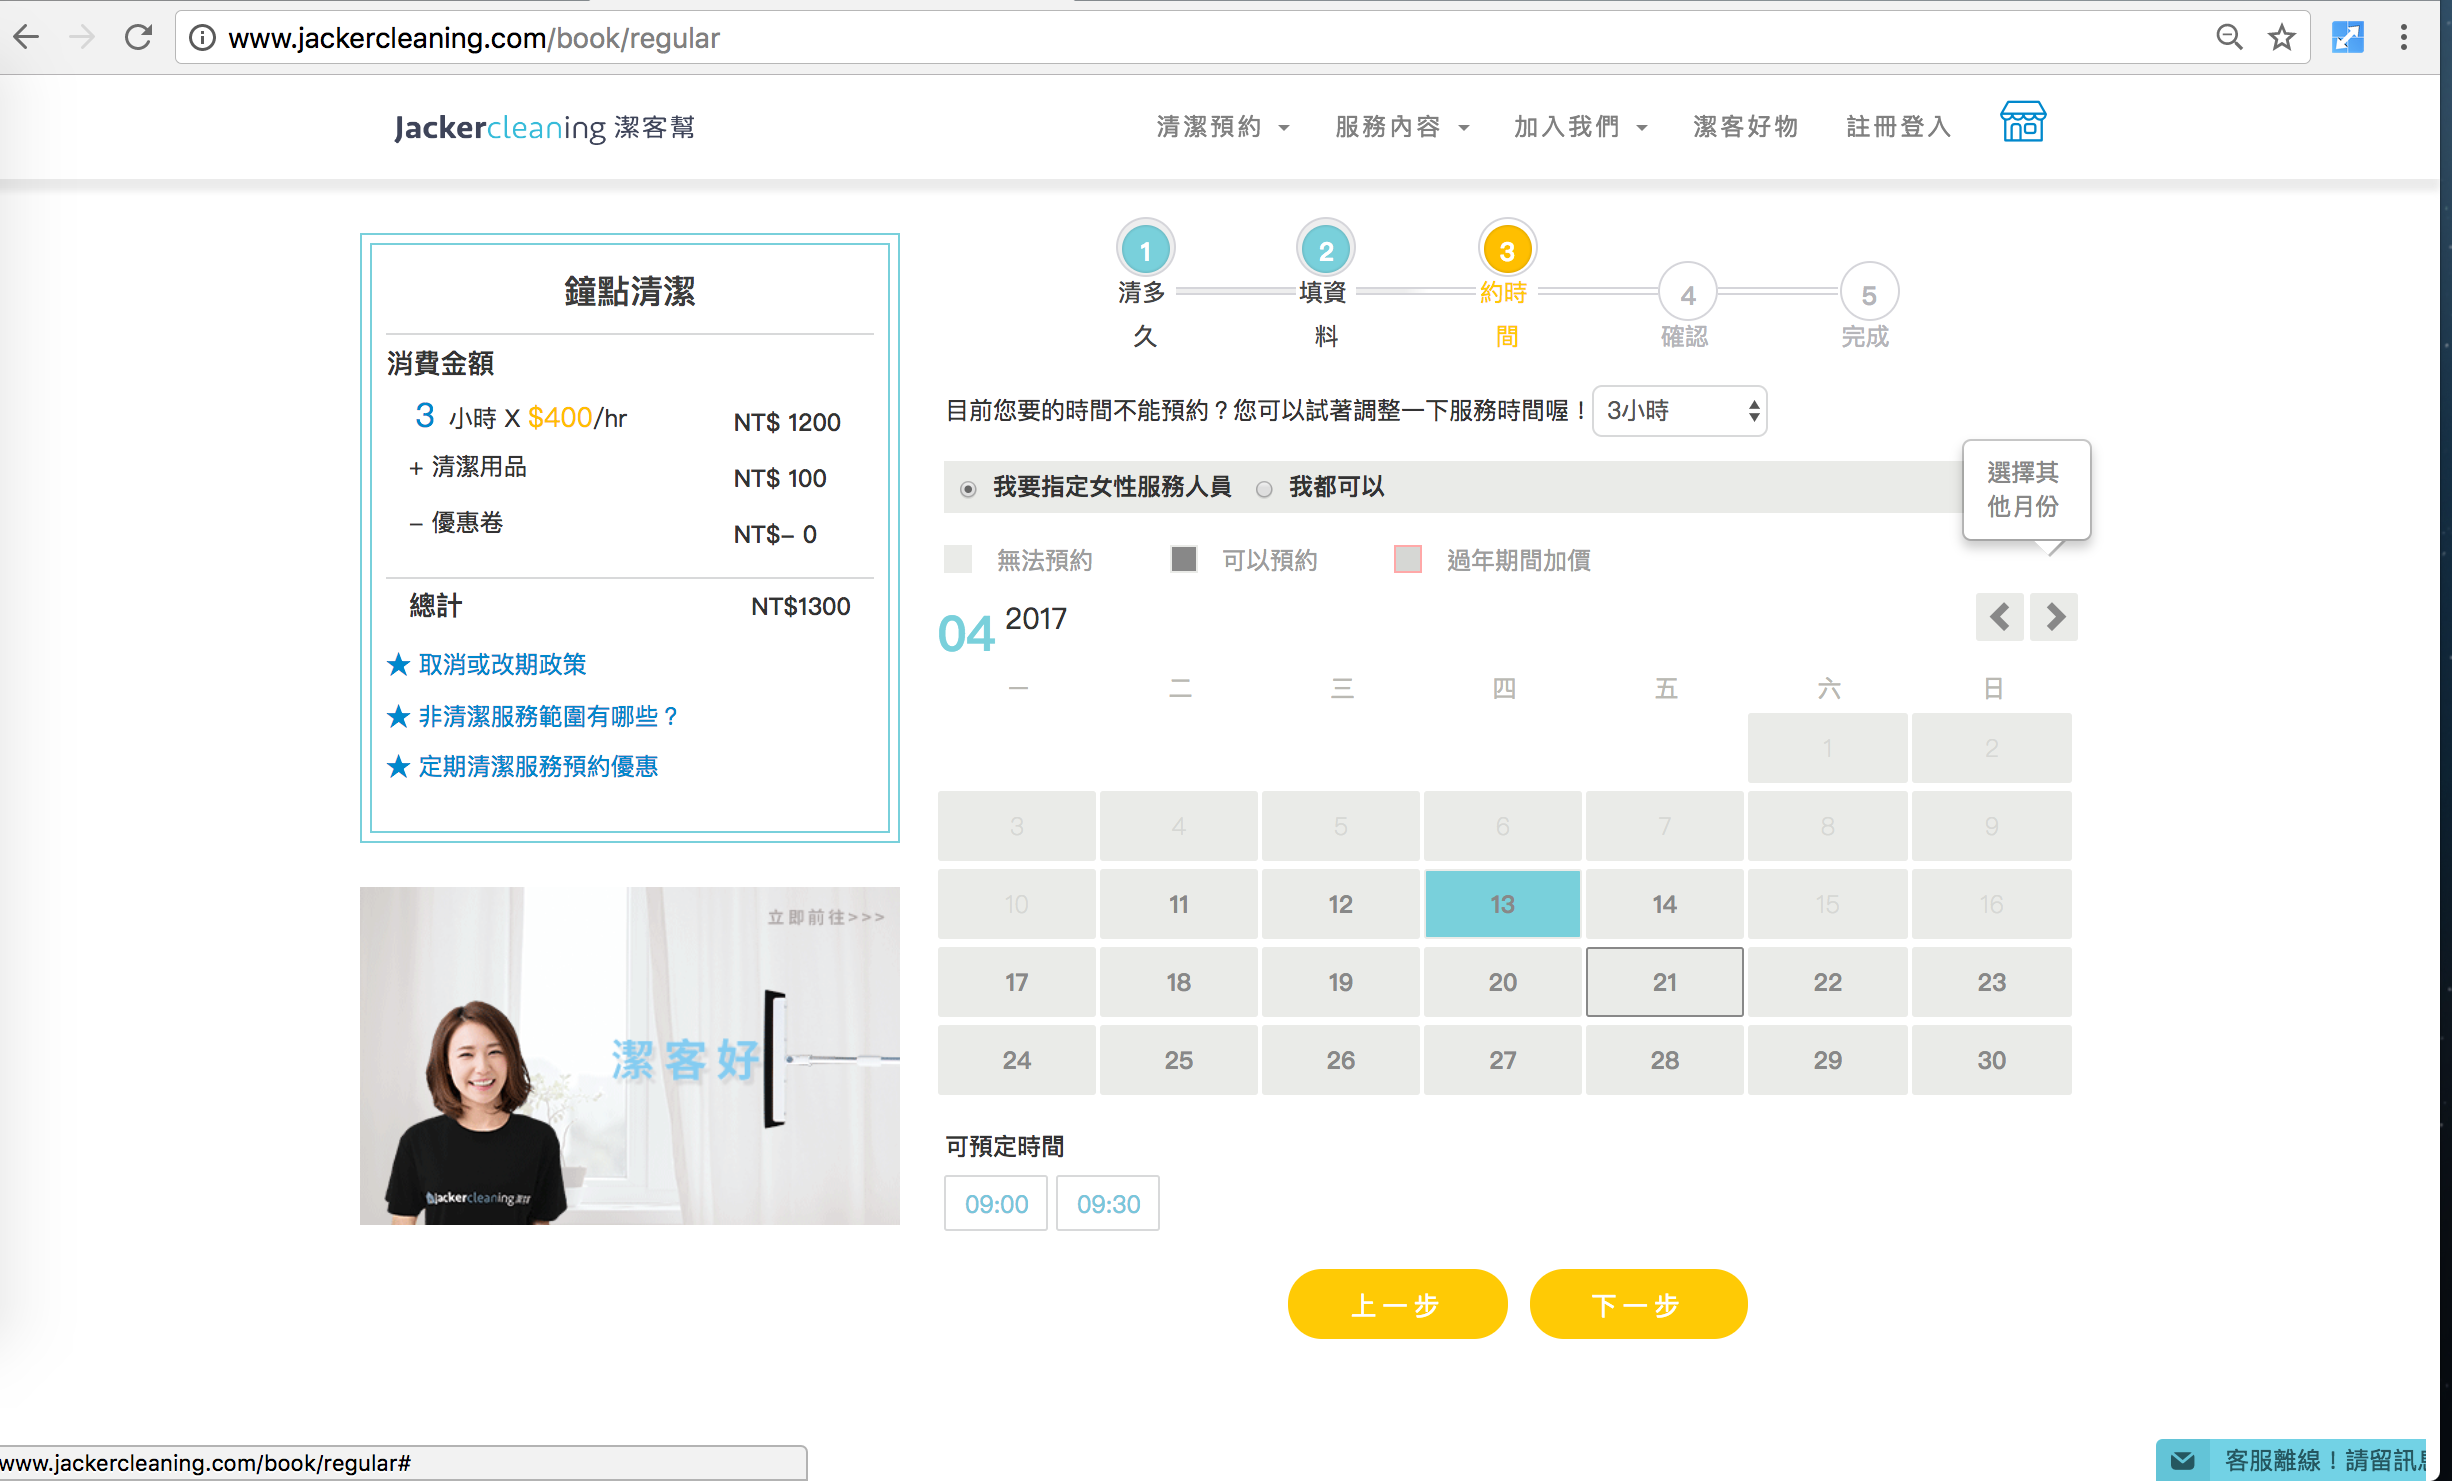Open the 取消或改期政策 link
Image resolution: width=2452 pixels, height=1481 pixels.
coord(502,664)
